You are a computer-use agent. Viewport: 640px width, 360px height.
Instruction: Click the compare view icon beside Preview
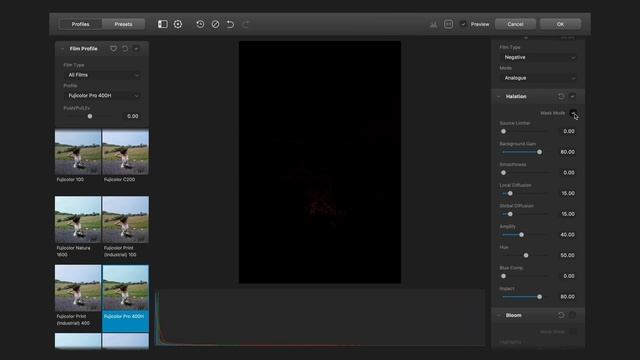pos(448,24)
